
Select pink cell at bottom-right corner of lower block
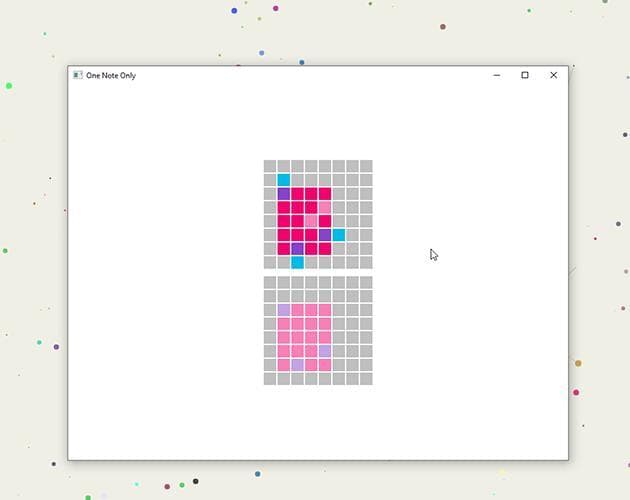(x=325, y=365)
